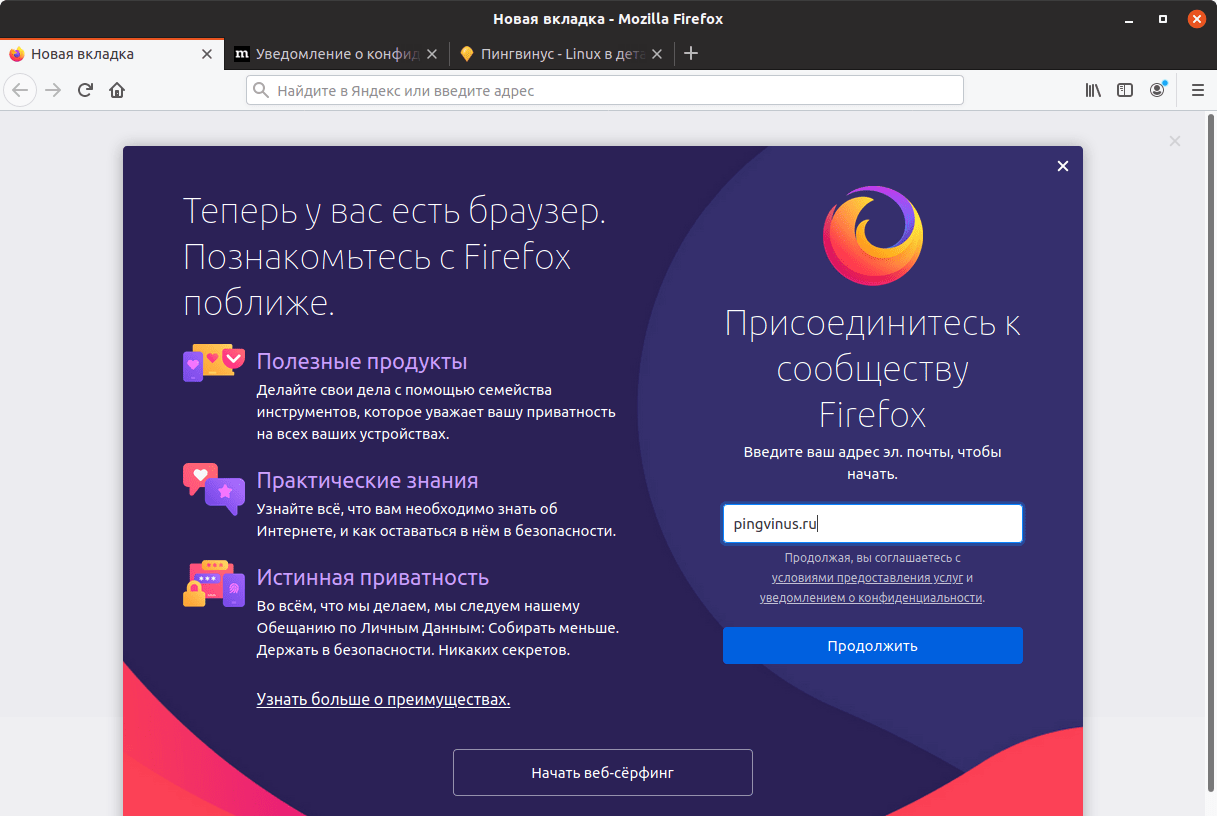The image size is (1217, 816).
Task: Click the 'Полезные продукты' heading
Action: point(362,361)
